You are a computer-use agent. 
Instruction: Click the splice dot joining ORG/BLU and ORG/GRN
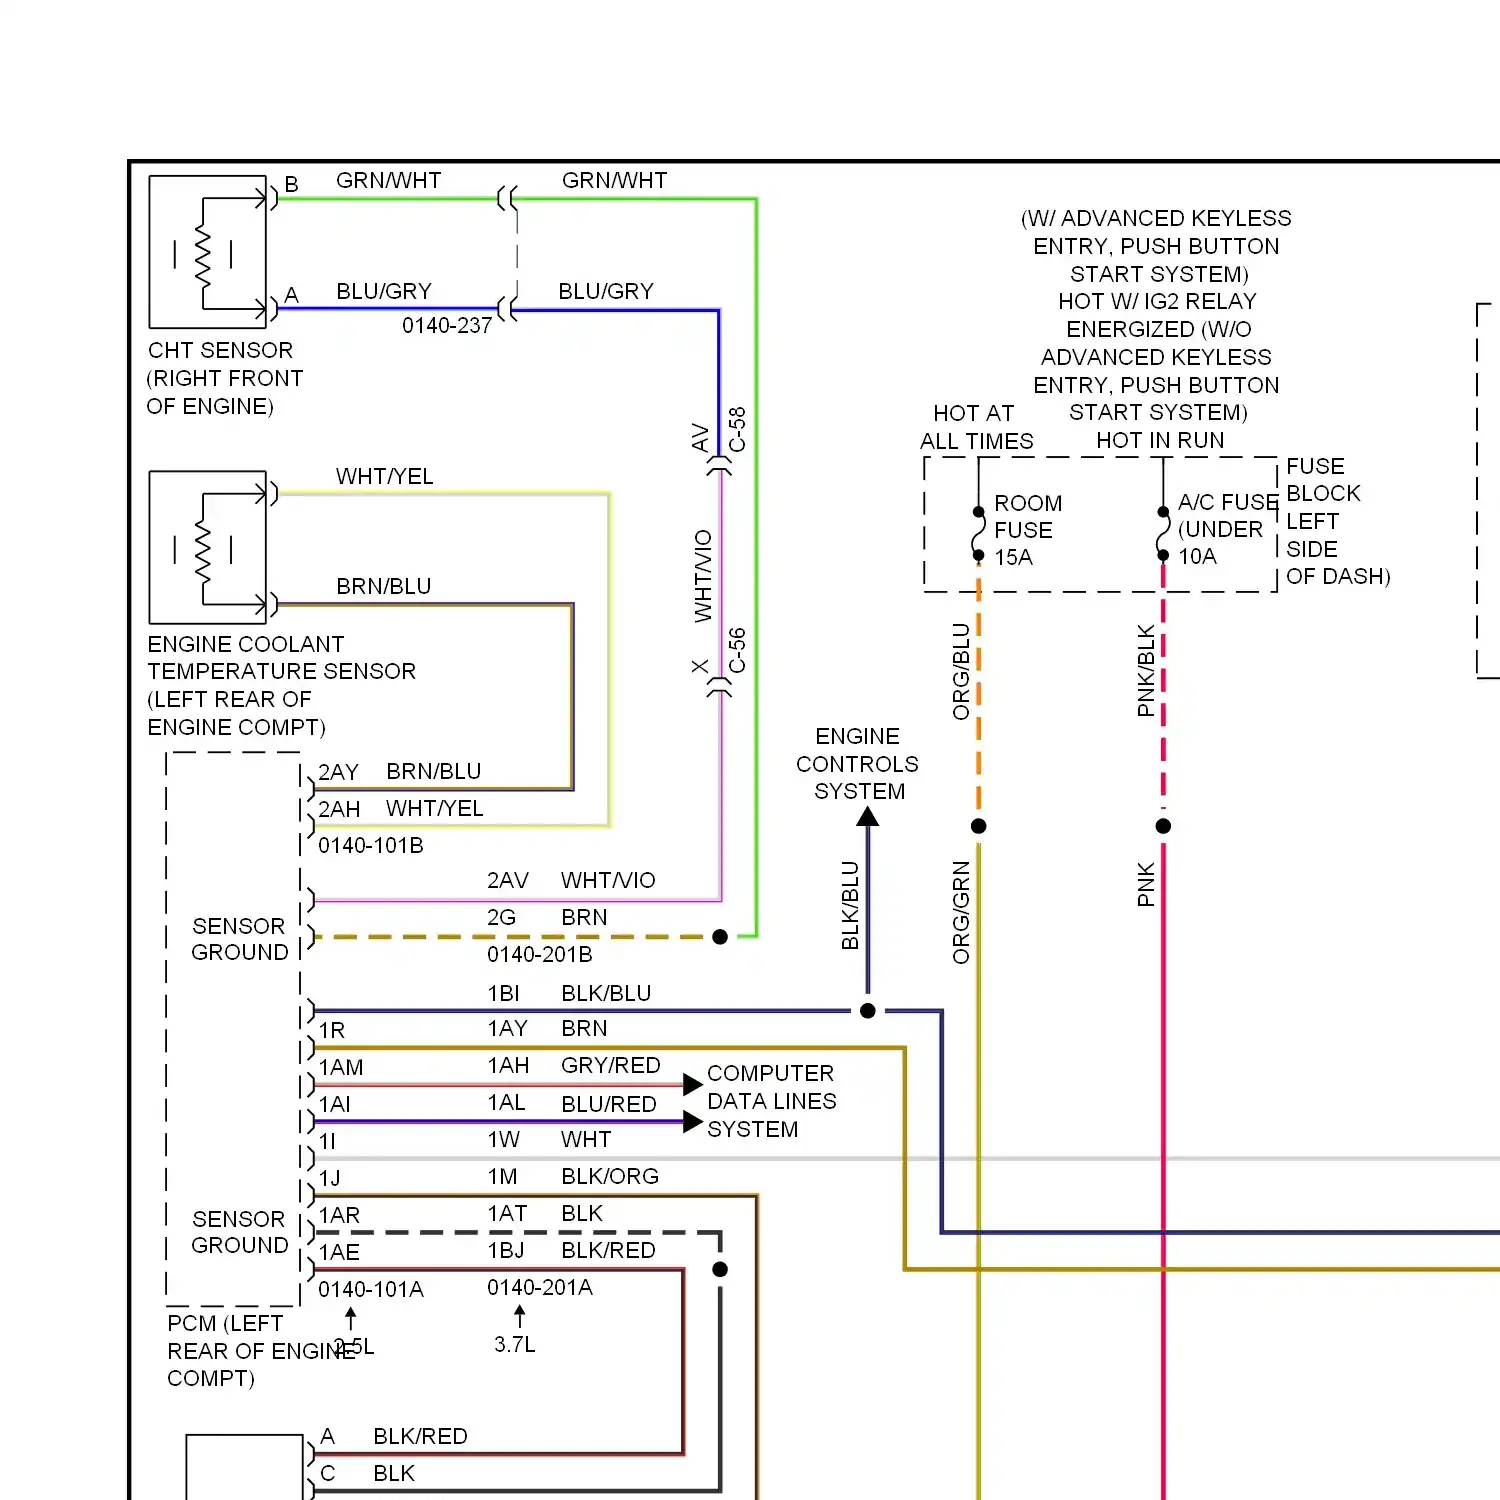[x=979, y=826]
